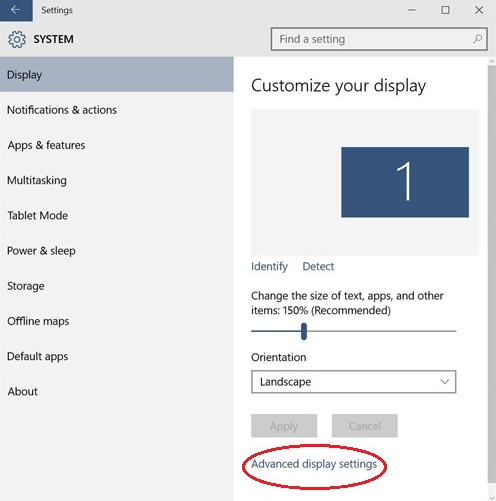This screenshot has height=501, width=496.
Task: Go back with the arrow button
Action: [x=16, y=10]
